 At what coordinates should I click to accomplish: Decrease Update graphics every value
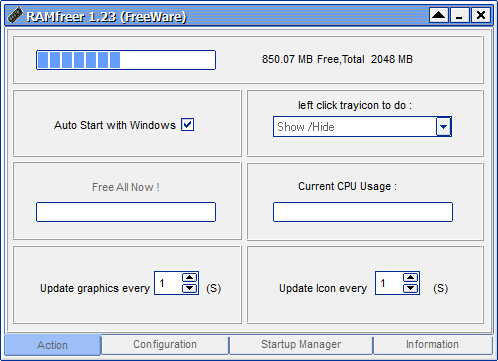(x=190, y=288)
